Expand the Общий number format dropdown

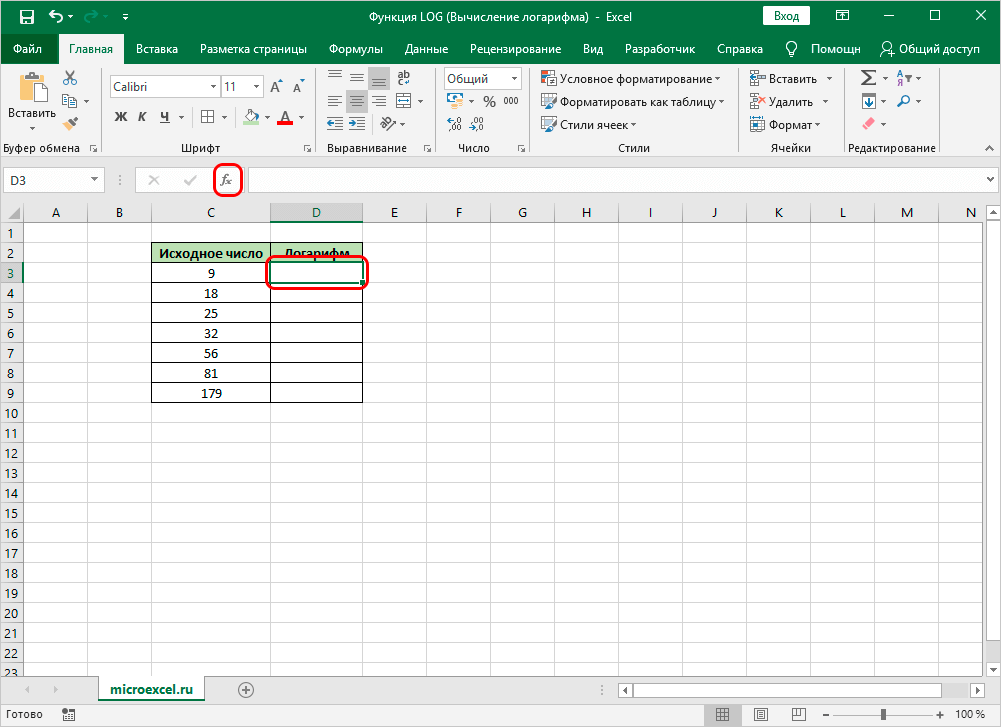[x=514, y=79]
